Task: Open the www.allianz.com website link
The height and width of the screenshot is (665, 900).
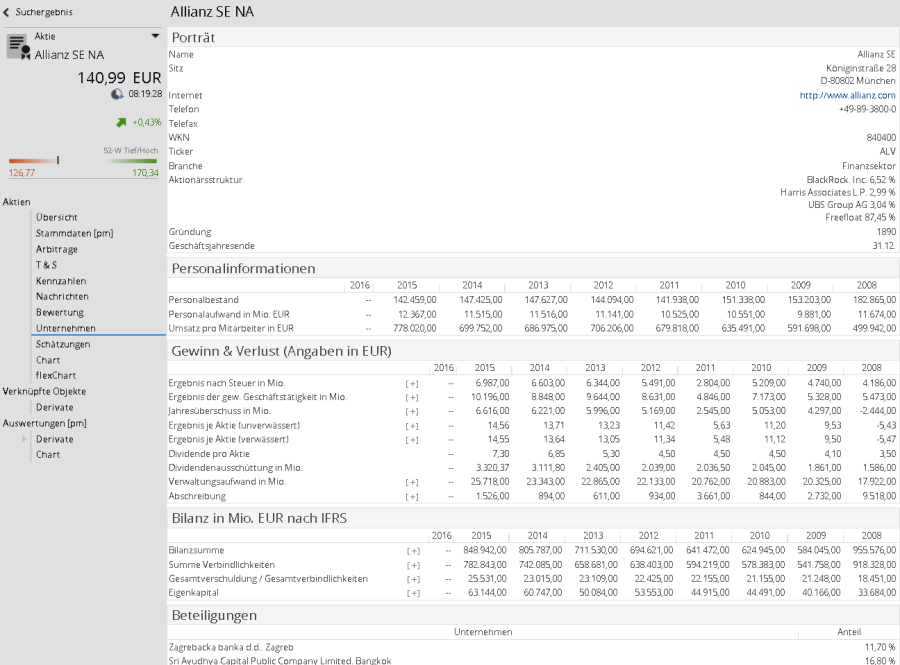Action: 847,95
